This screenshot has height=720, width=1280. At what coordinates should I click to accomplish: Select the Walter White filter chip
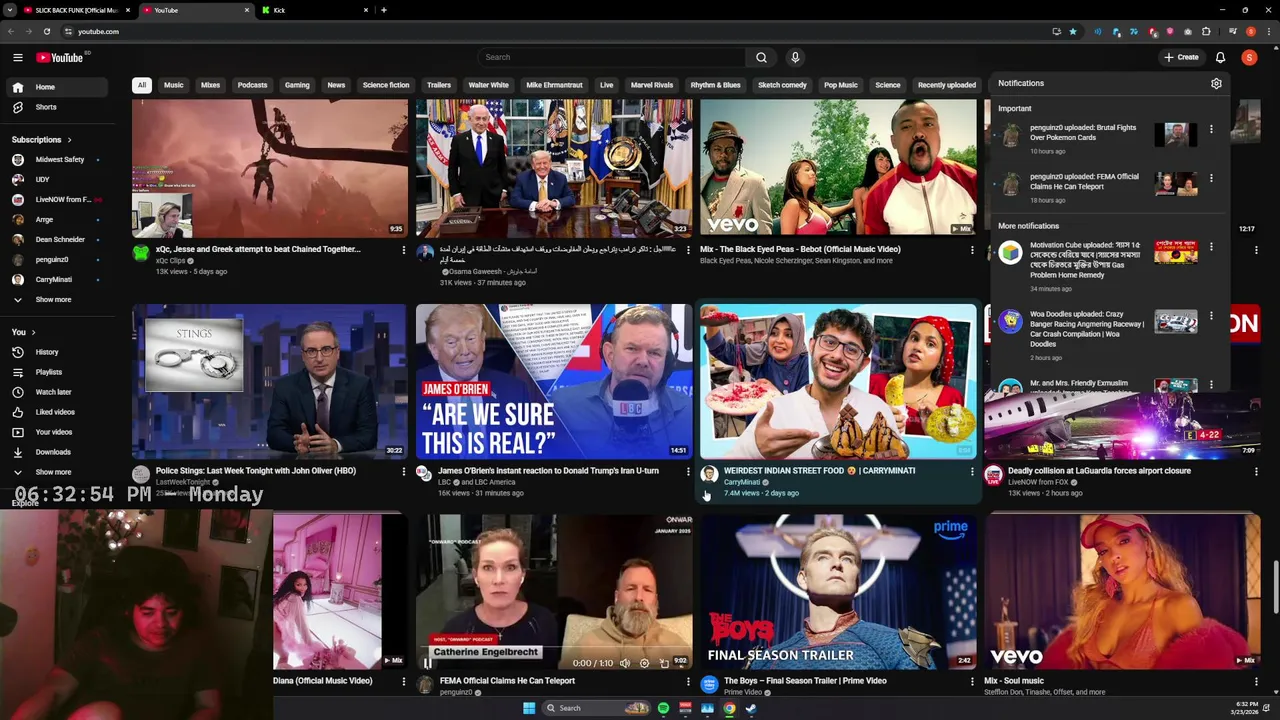point(488,85)
